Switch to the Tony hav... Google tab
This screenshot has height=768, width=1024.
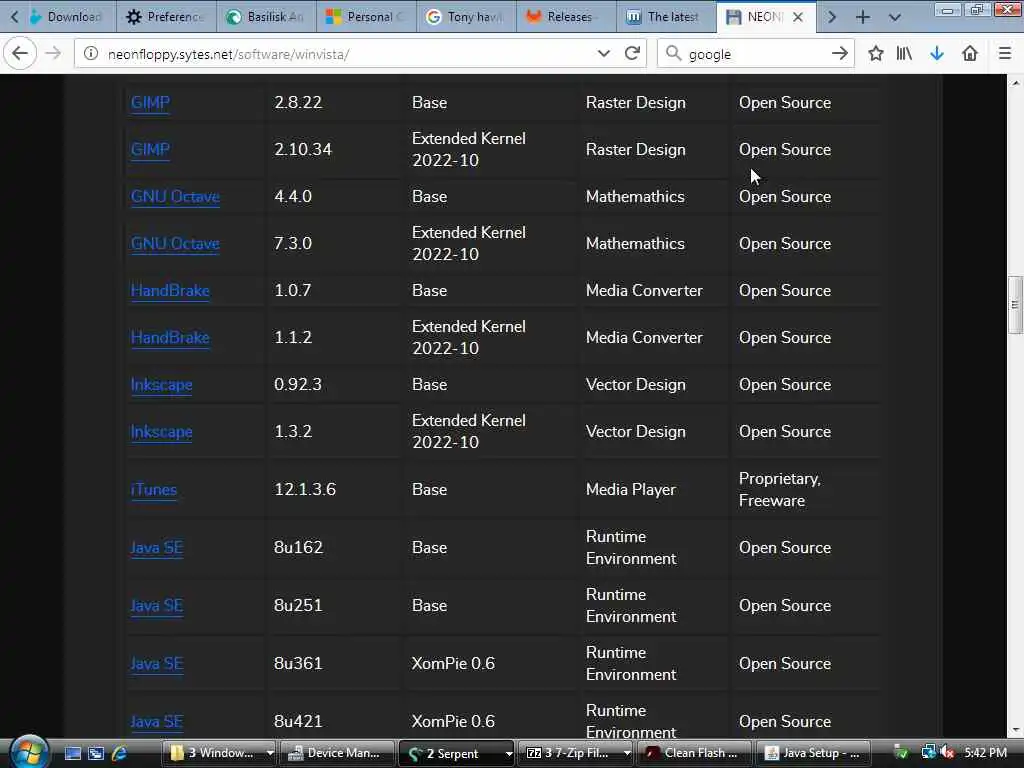[x=466, y=17]
